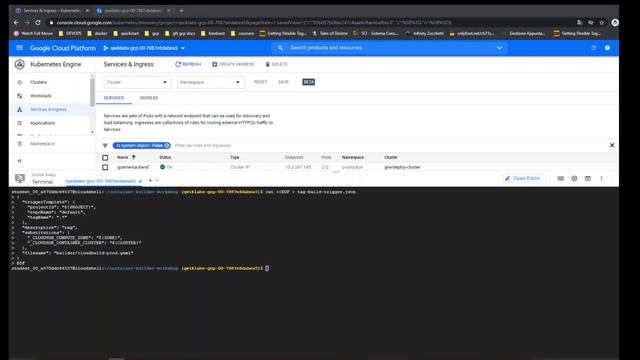Open the gceme-backend service link
Viewport: 640px width, 360px height.
[x=133, y=167]
